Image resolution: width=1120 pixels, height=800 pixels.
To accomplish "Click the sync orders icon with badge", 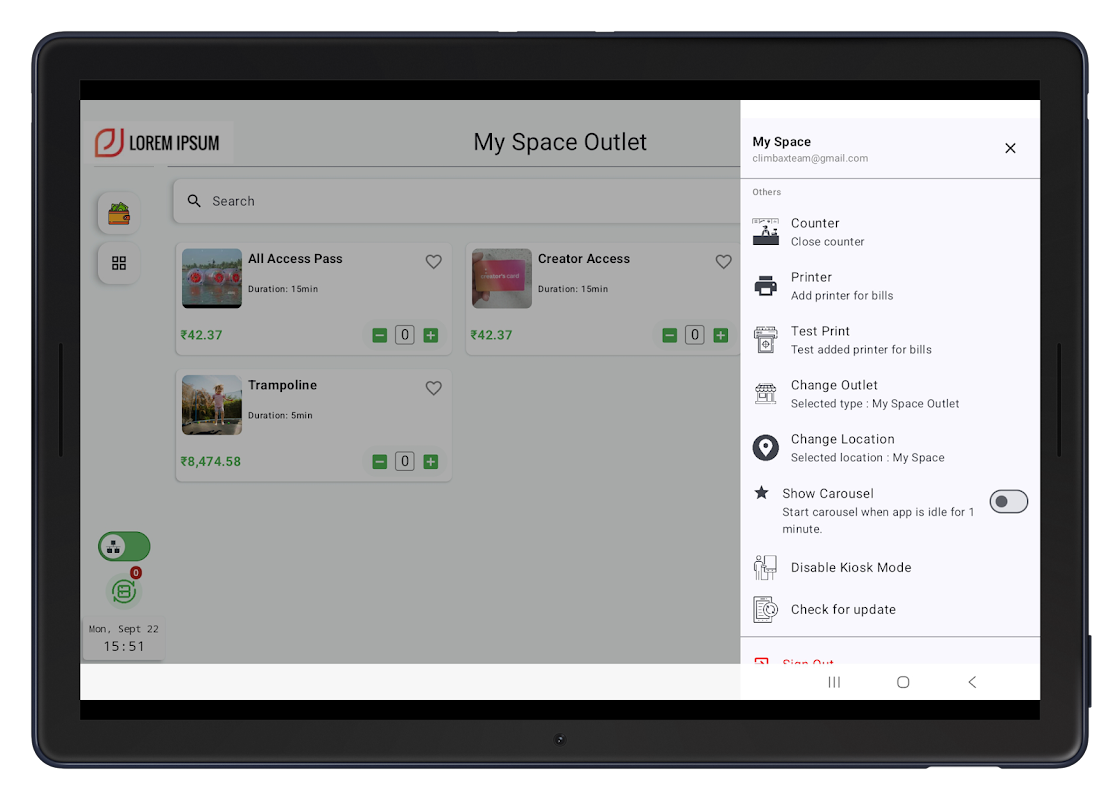I will tap(124, 591).
